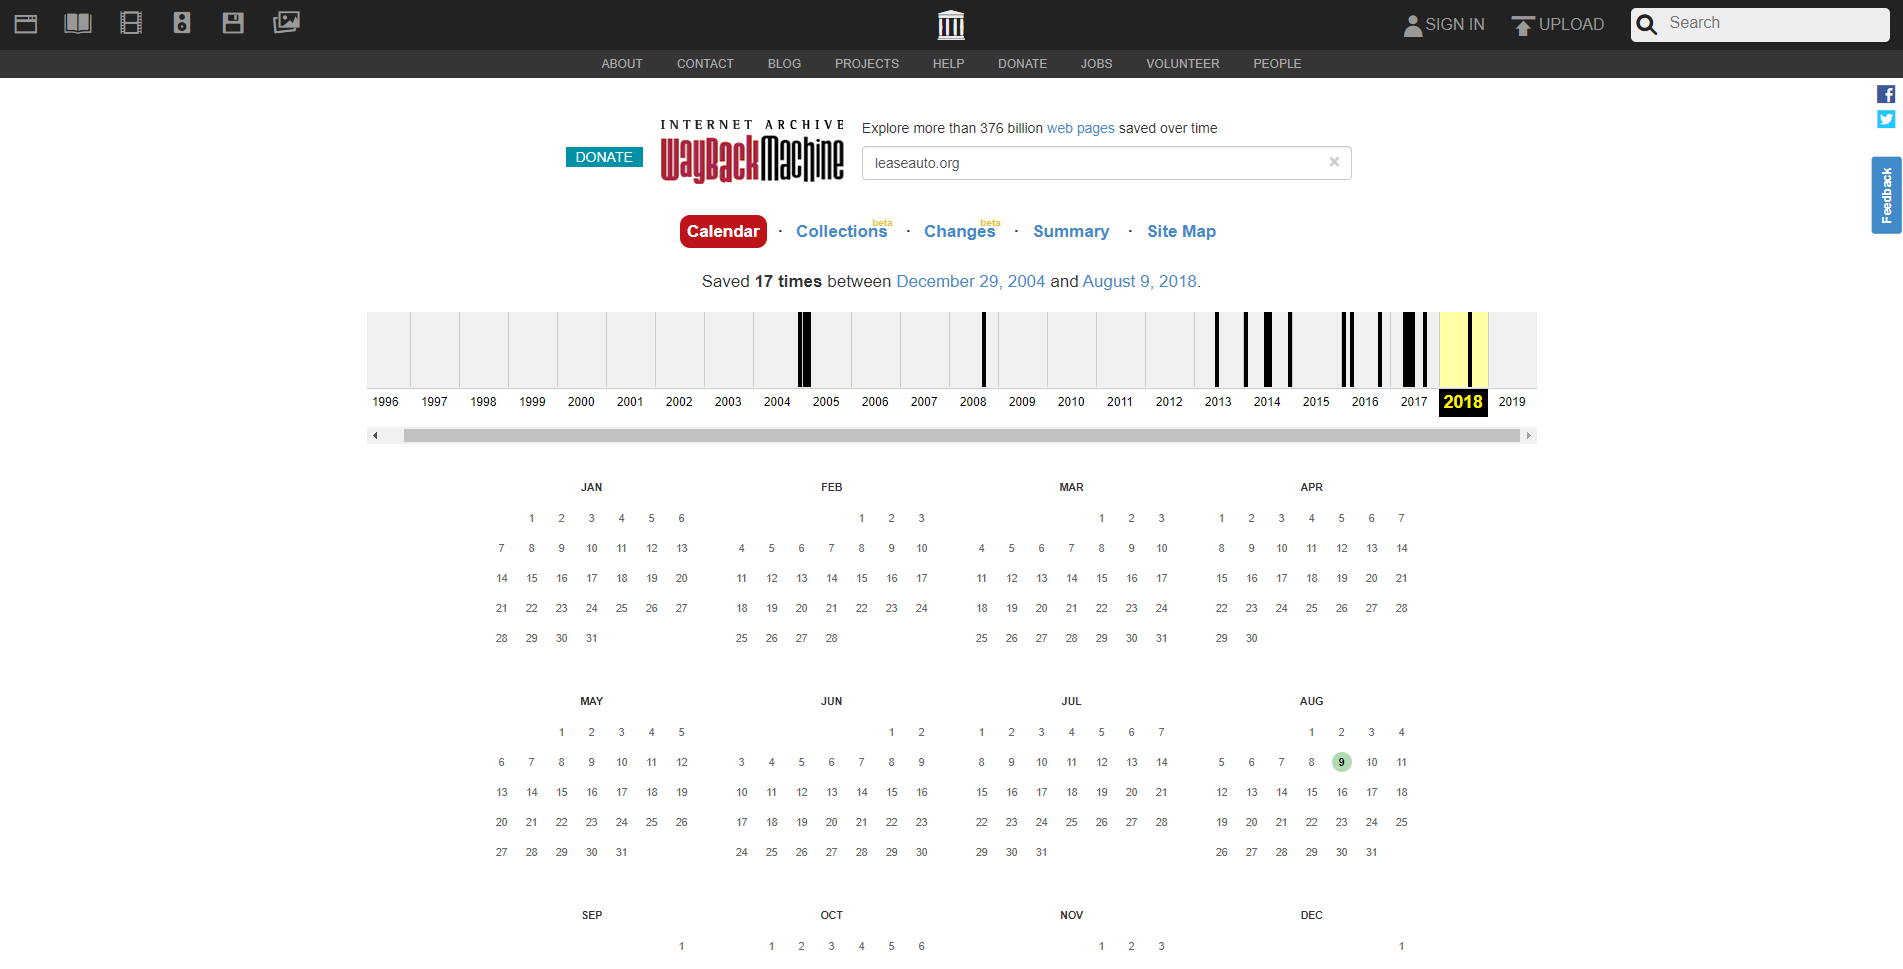Clear the leaseauto.org URL field
Image resolution: width=1903 pixels, height=969 pixels.
pyautogui.click(x=1334, y=162)
